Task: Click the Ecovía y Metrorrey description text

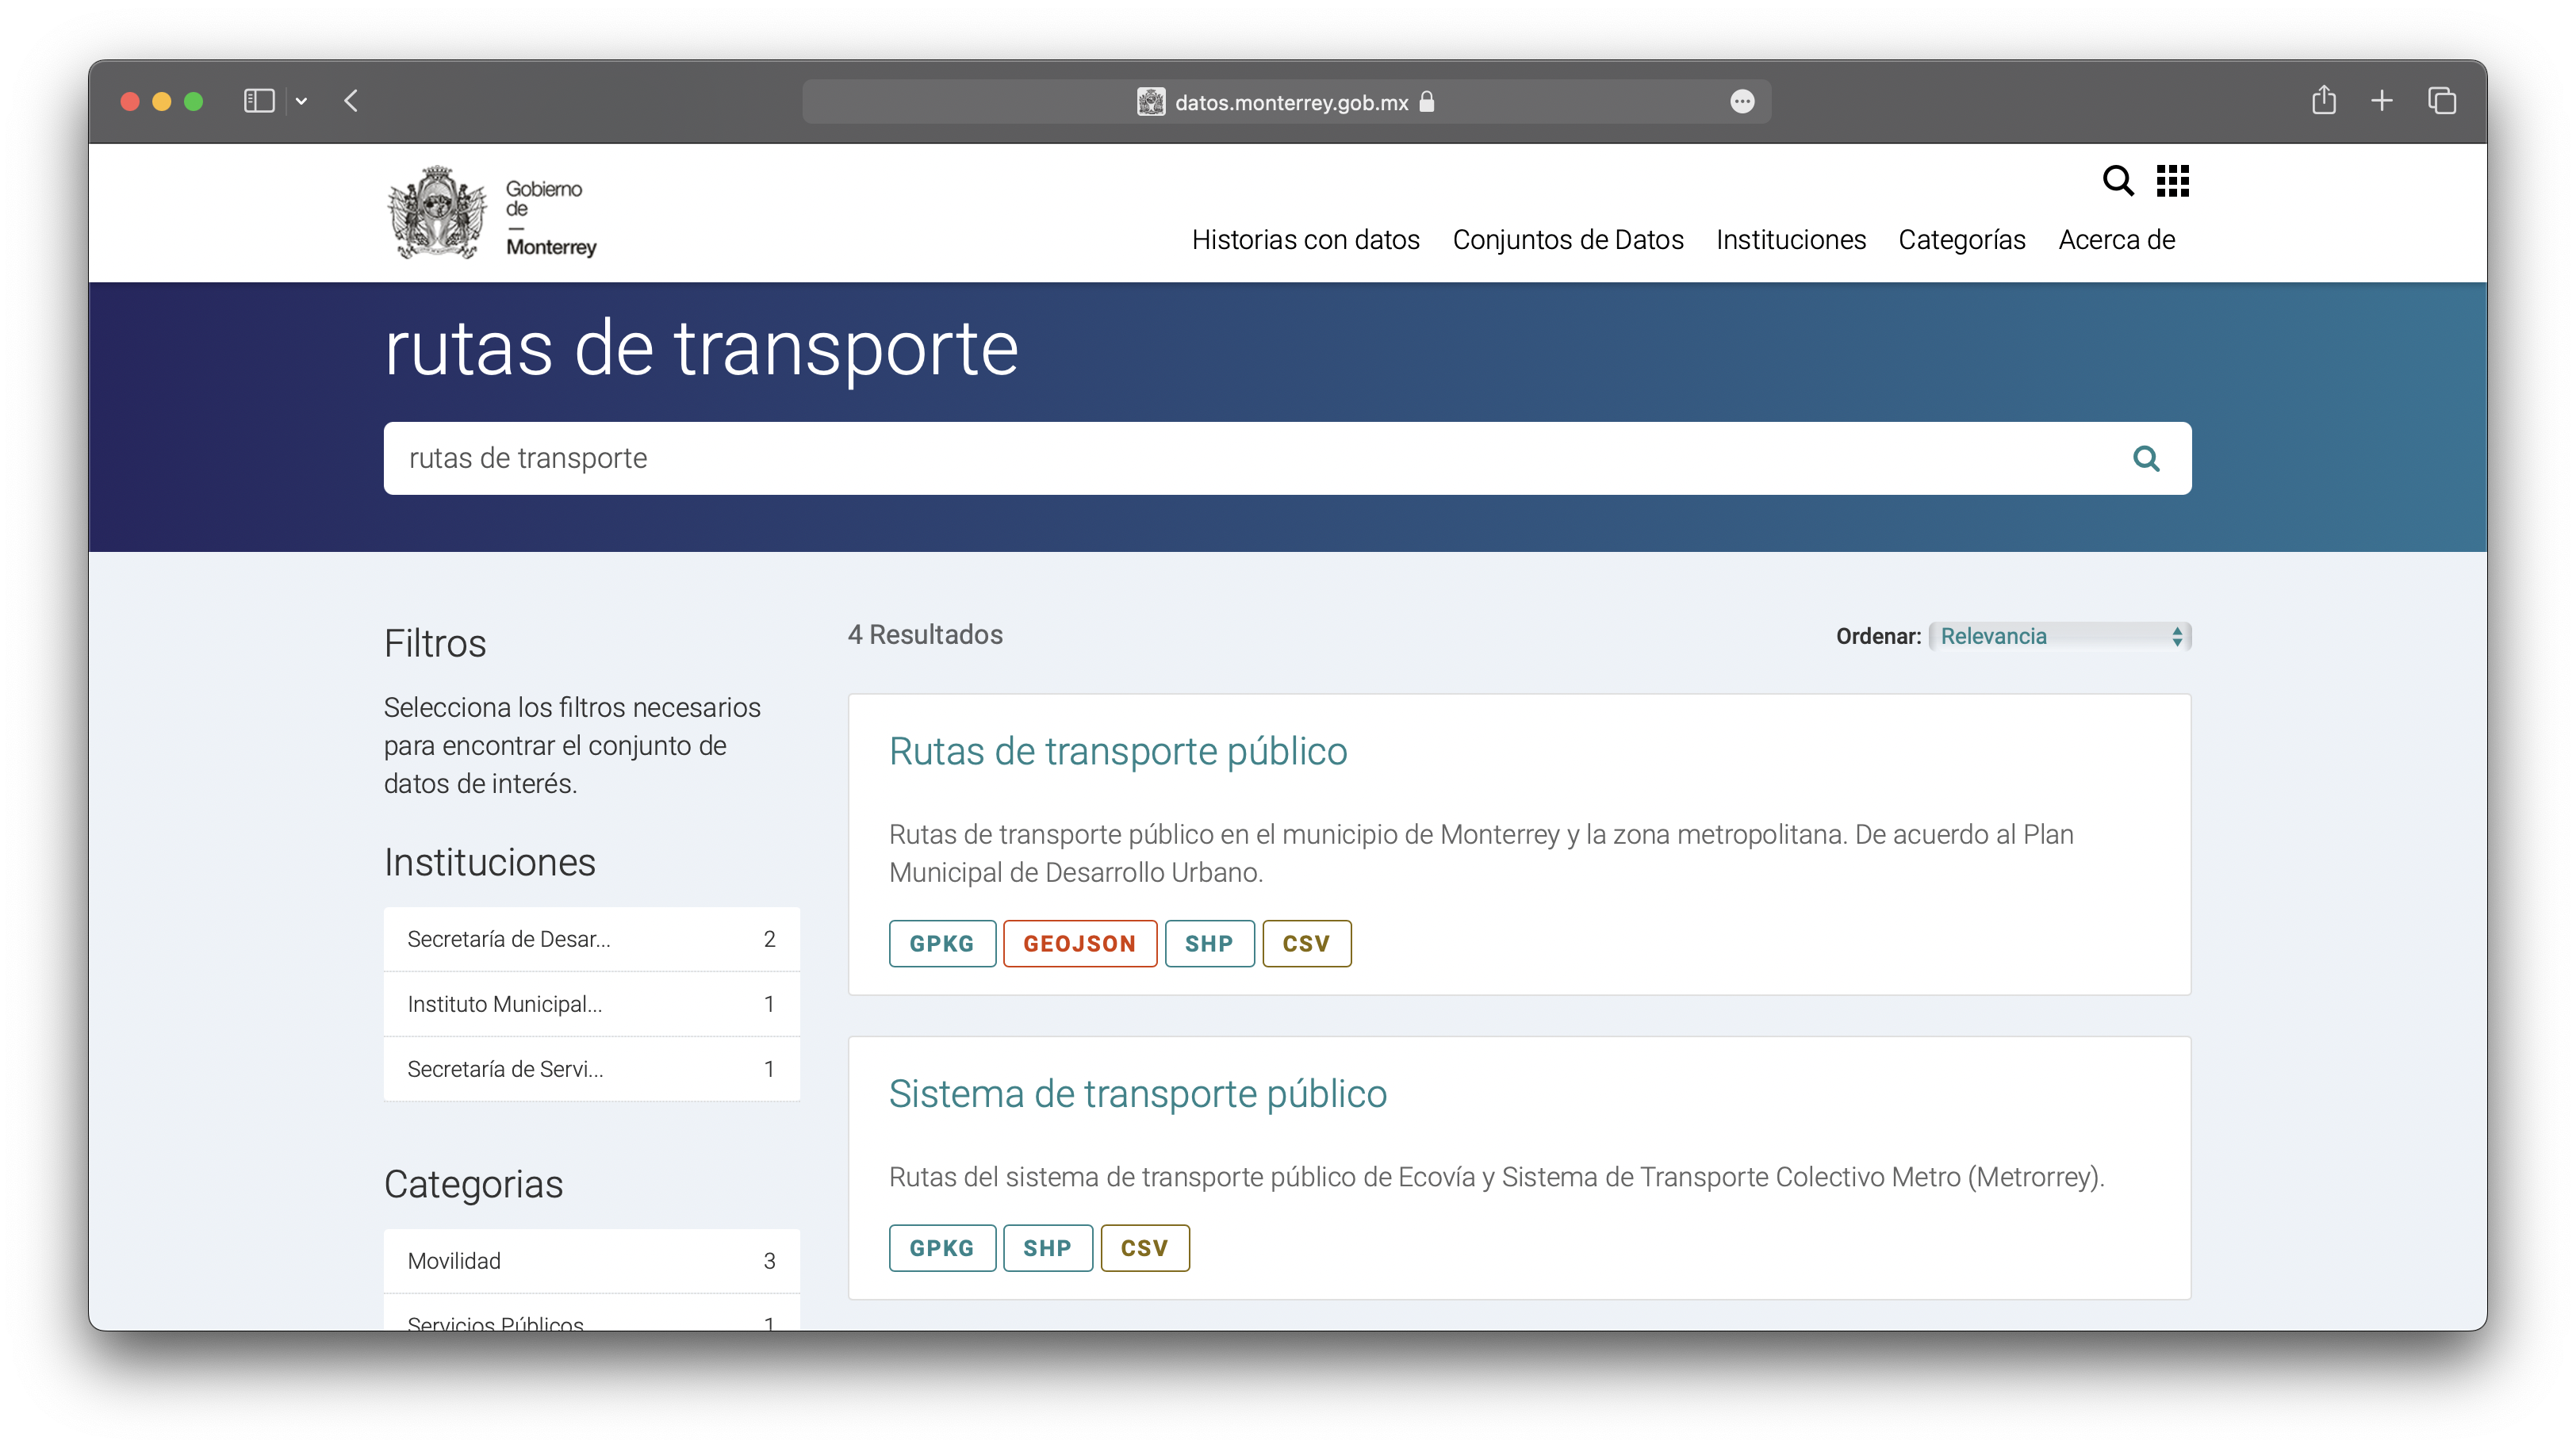Action: (x=1497, y=1177)
